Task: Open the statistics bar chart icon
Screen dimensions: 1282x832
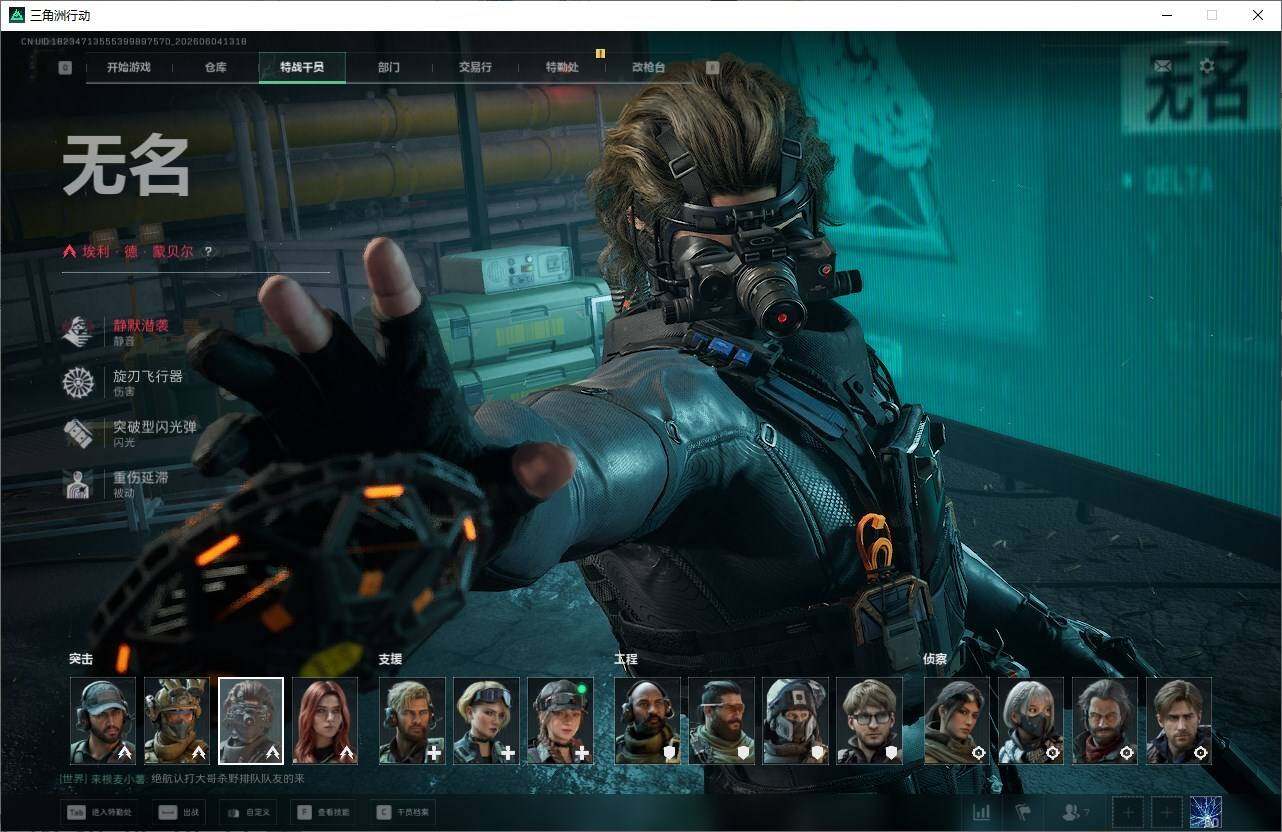Action: 982,812
